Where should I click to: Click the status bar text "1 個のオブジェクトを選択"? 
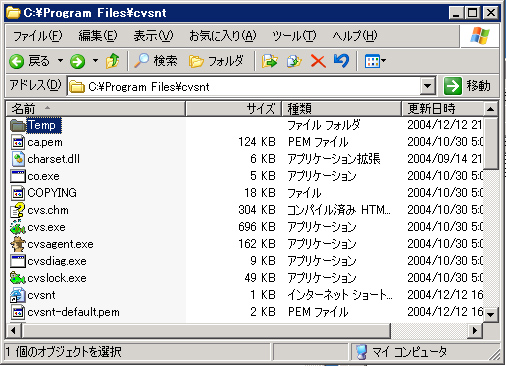point(64,352)
